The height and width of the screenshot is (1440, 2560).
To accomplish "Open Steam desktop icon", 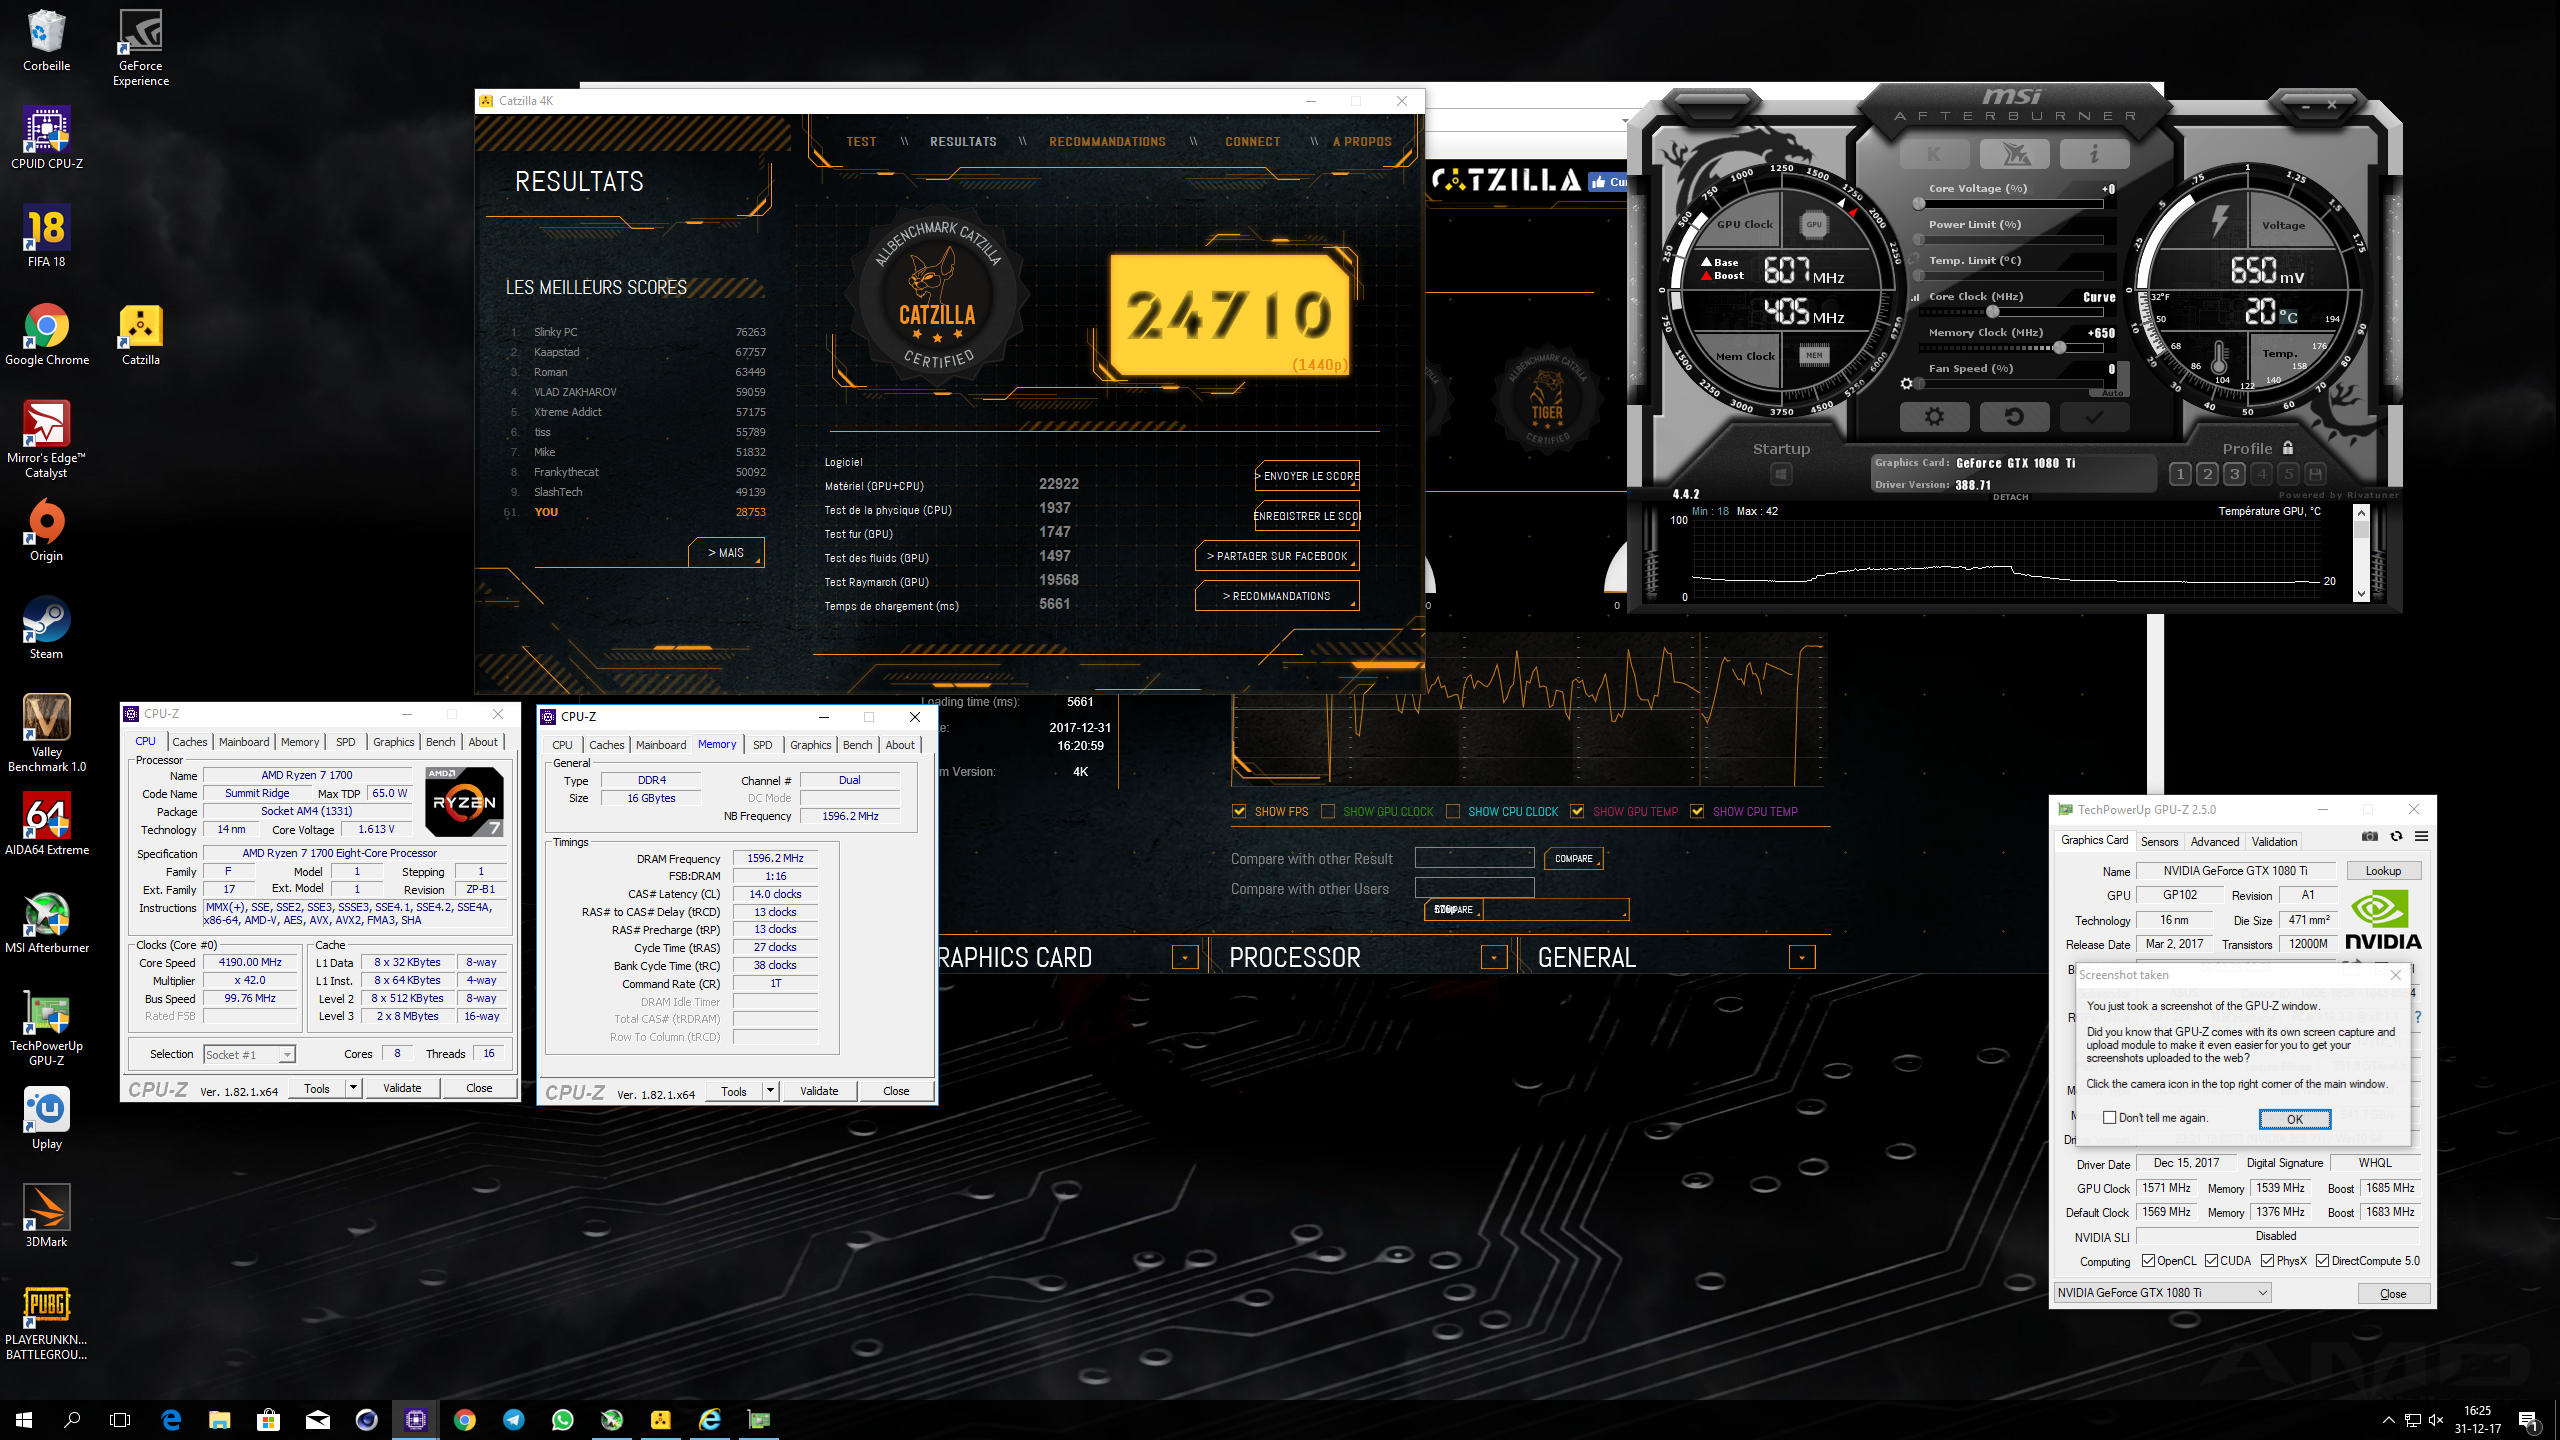I will [47, 628].
